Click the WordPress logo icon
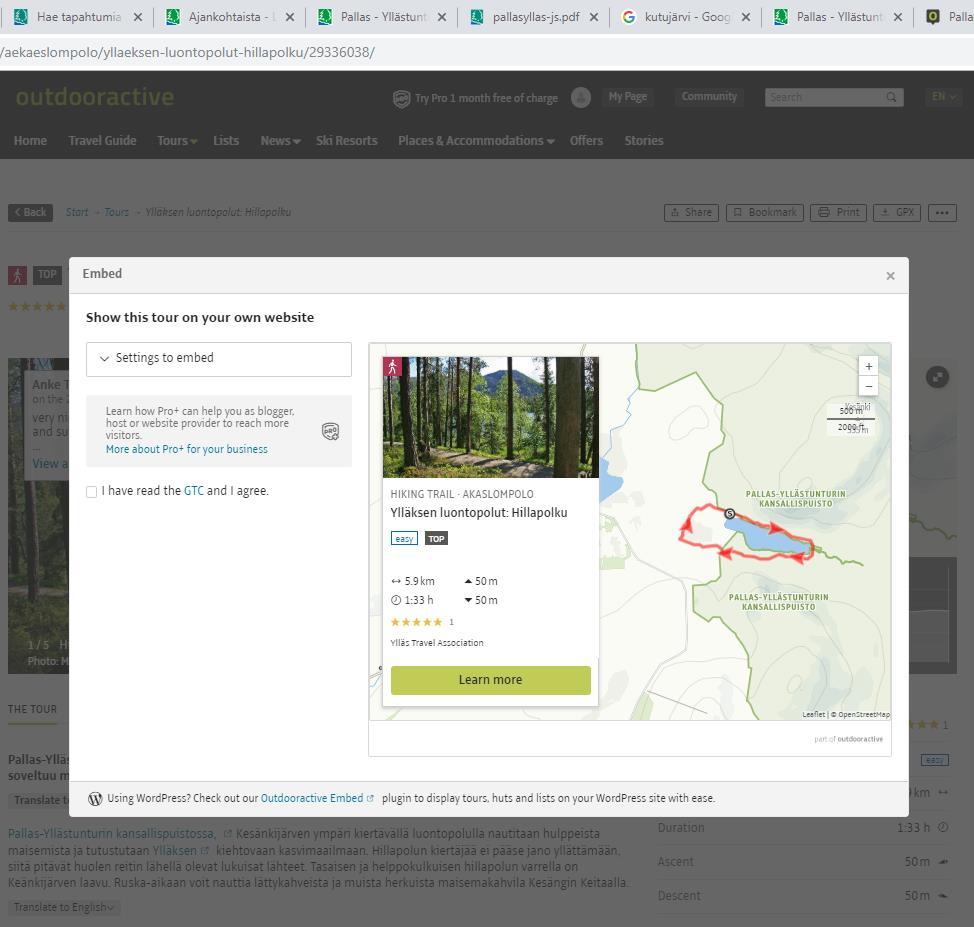 pos(95,798)
